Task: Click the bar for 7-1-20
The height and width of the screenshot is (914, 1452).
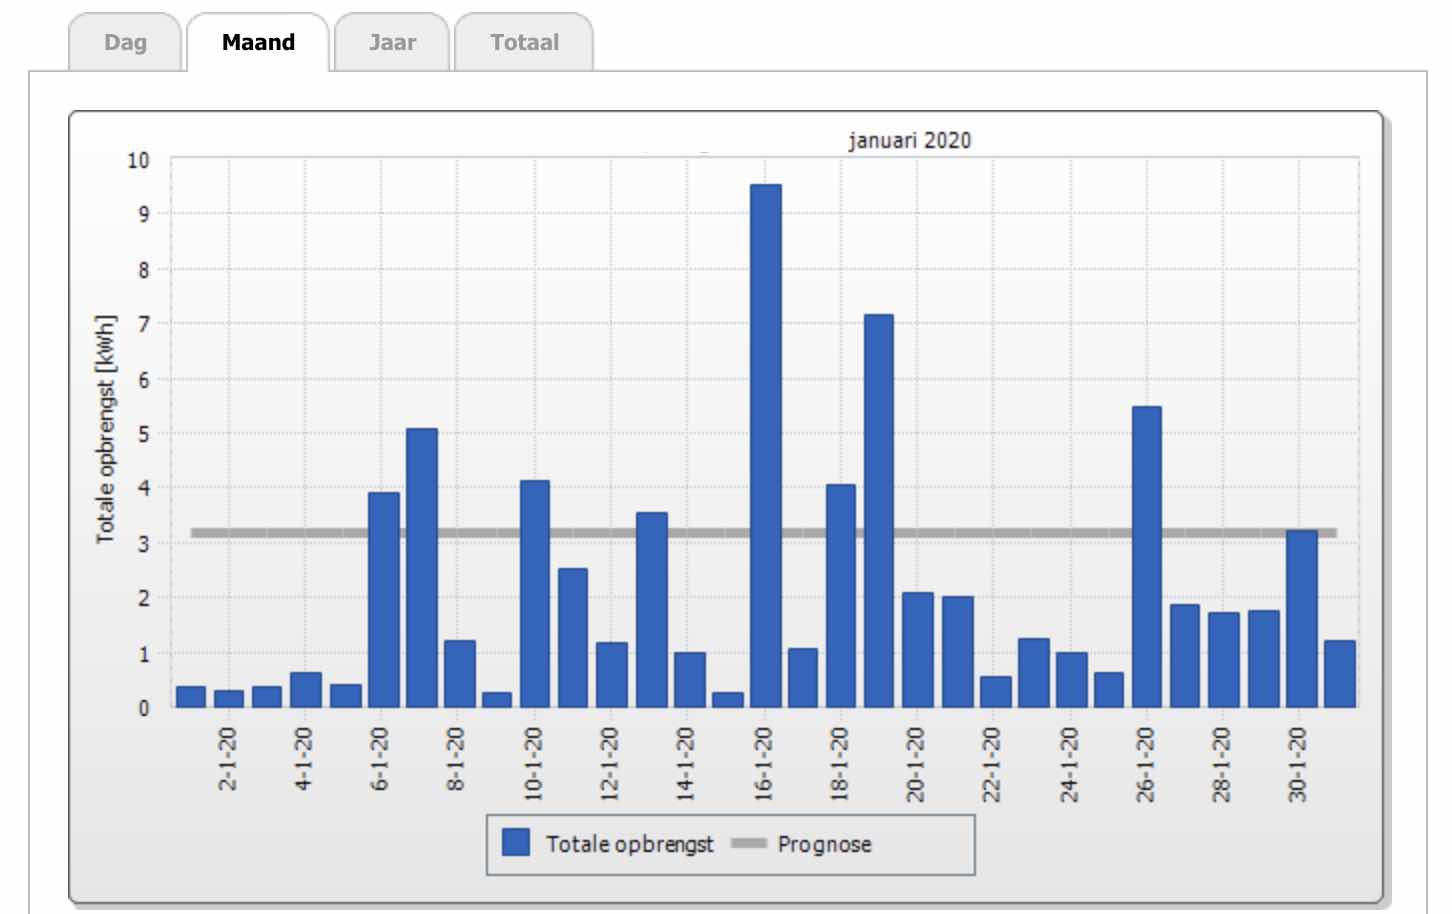Action: (x=422, y=568)
